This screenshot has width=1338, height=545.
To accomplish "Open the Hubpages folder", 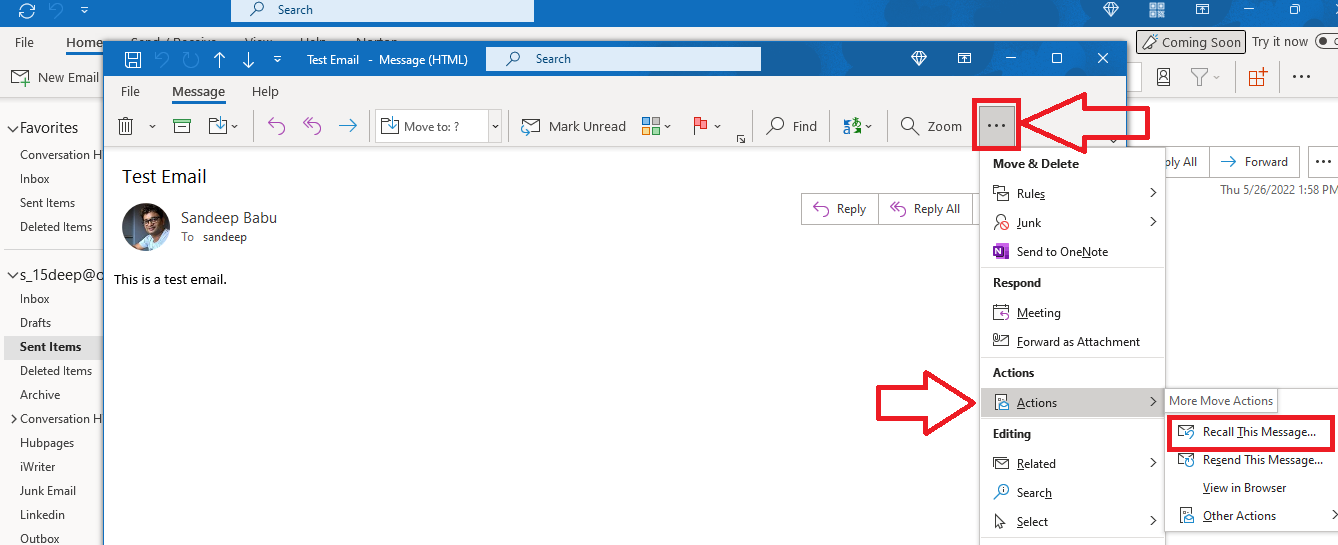I will point(47,443).
